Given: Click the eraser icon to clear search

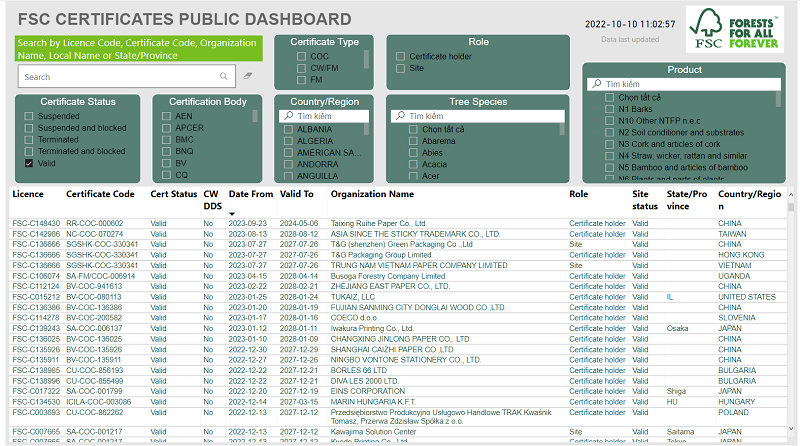Looking at the screenshot, I should tap(248, 76).
